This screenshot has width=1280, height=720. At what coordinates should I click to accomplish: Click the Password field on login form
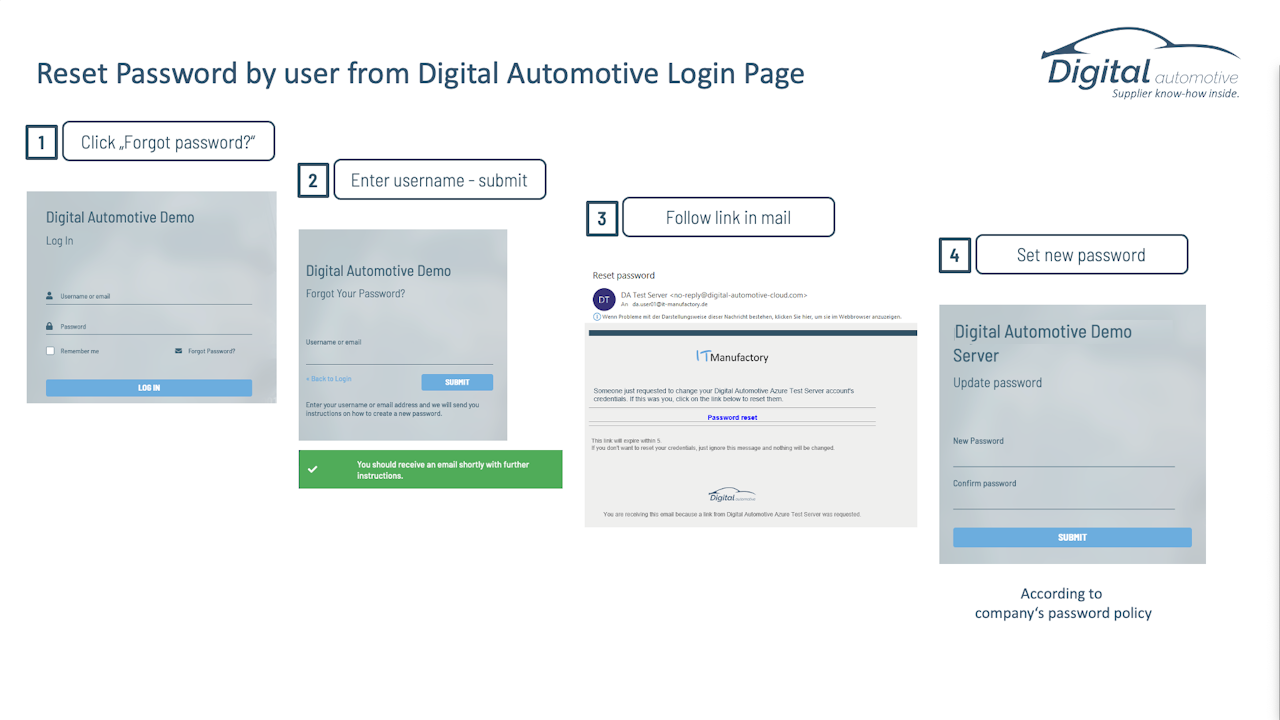pos(149,326)
